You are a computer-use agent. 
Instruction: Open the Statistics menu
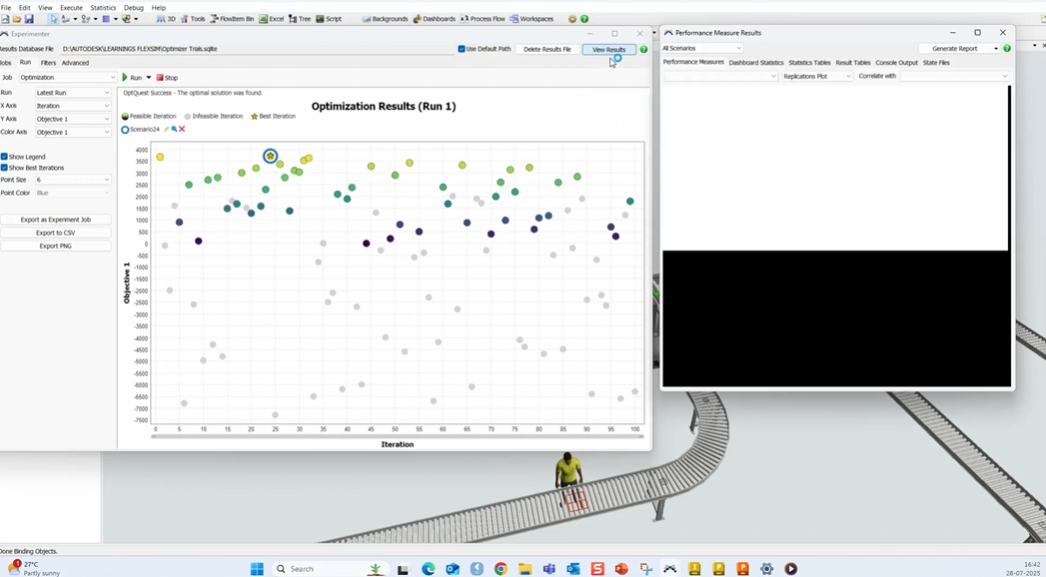103,7
